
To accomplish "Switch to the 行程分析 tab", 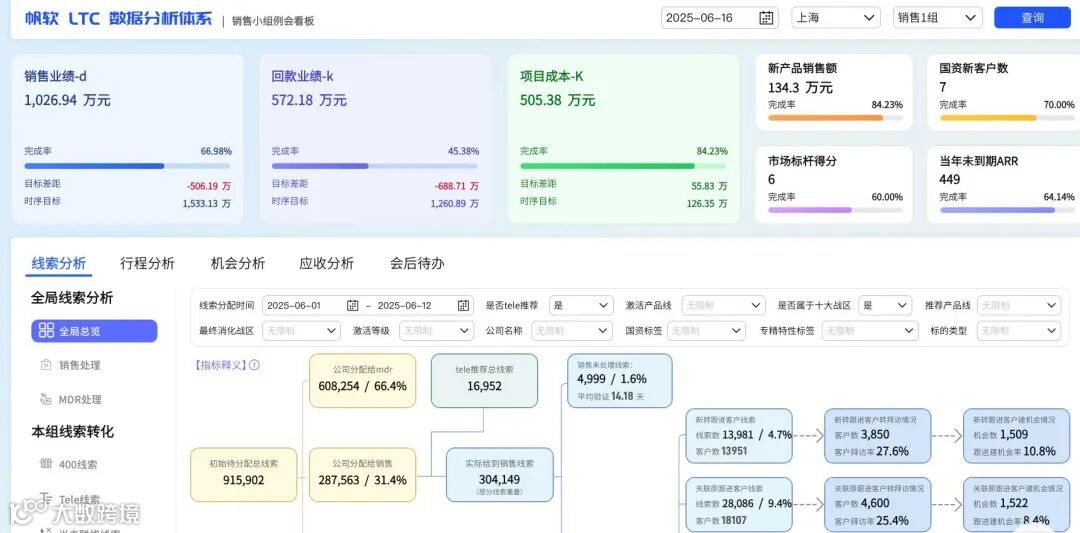I will coord(147,263).
